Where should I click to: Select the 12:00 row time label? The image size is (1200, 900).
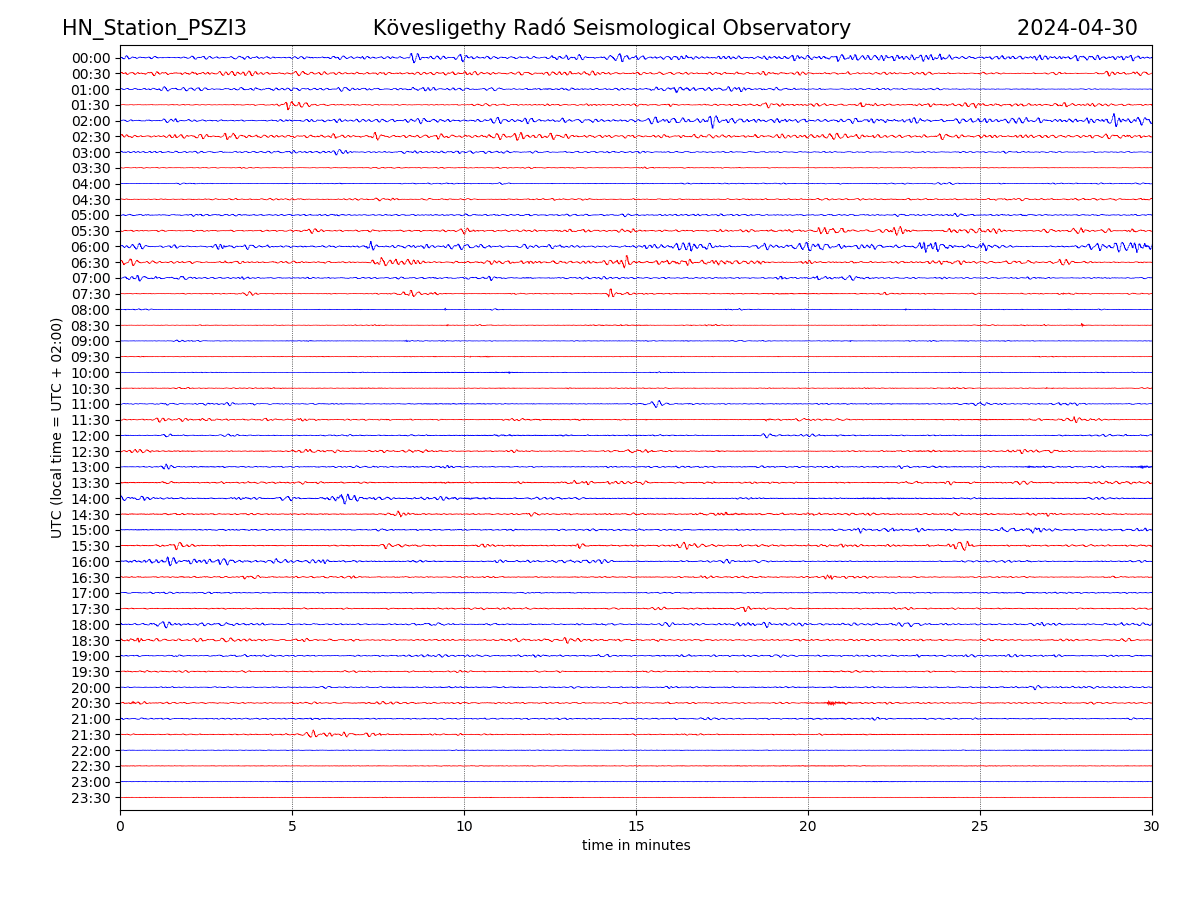91,436
